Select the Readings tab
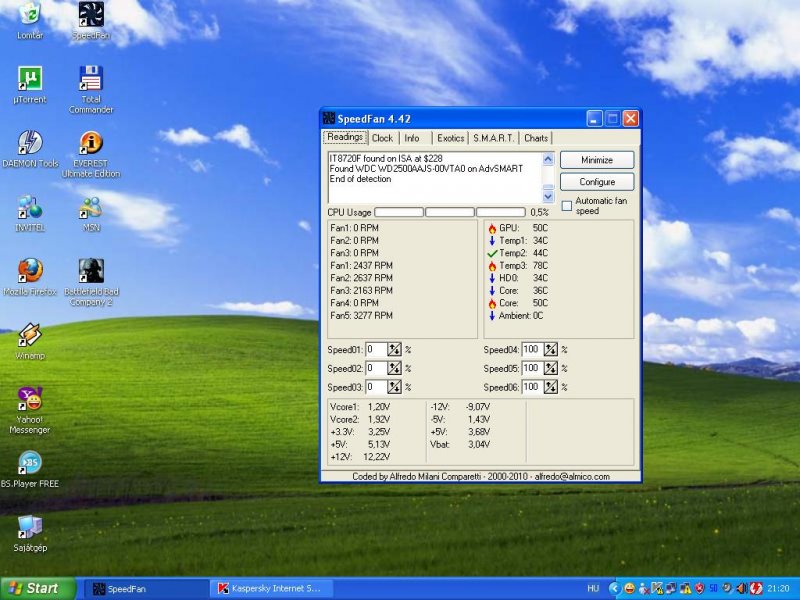 [345, 137]
